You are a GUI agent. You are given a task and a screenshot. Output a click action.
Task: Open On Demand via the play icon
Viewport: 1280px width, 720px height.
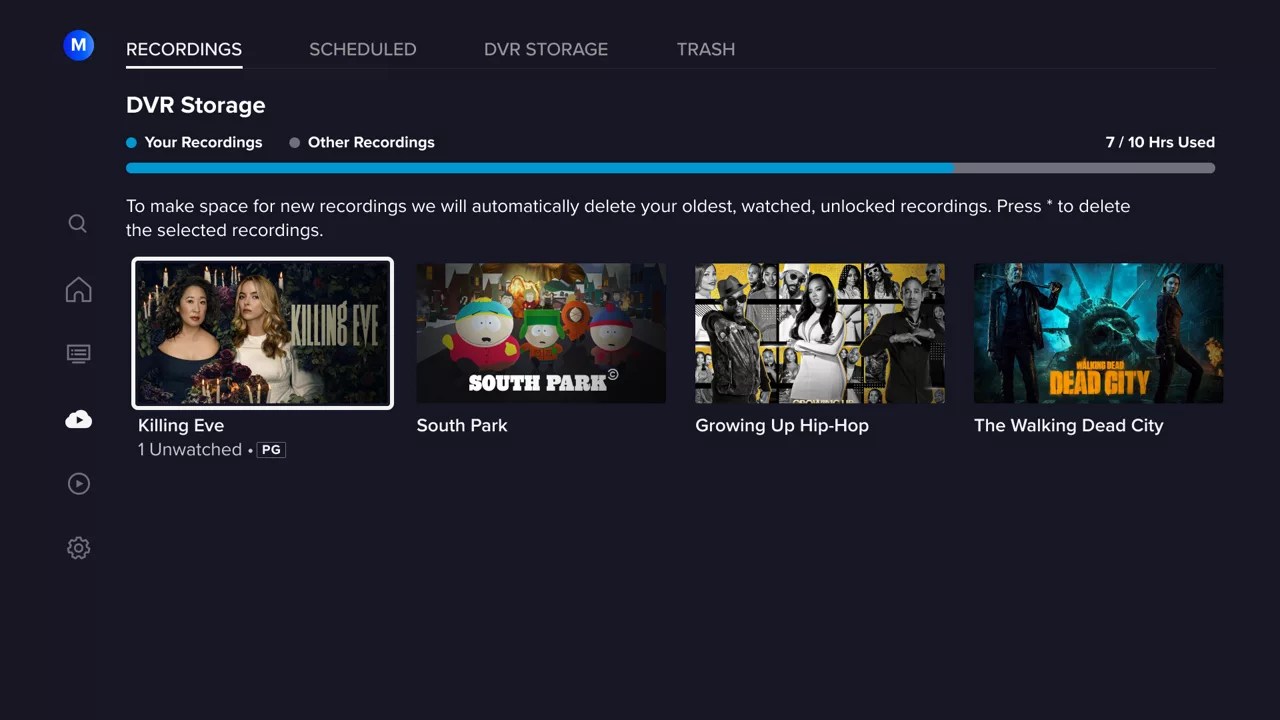[78, 483]
